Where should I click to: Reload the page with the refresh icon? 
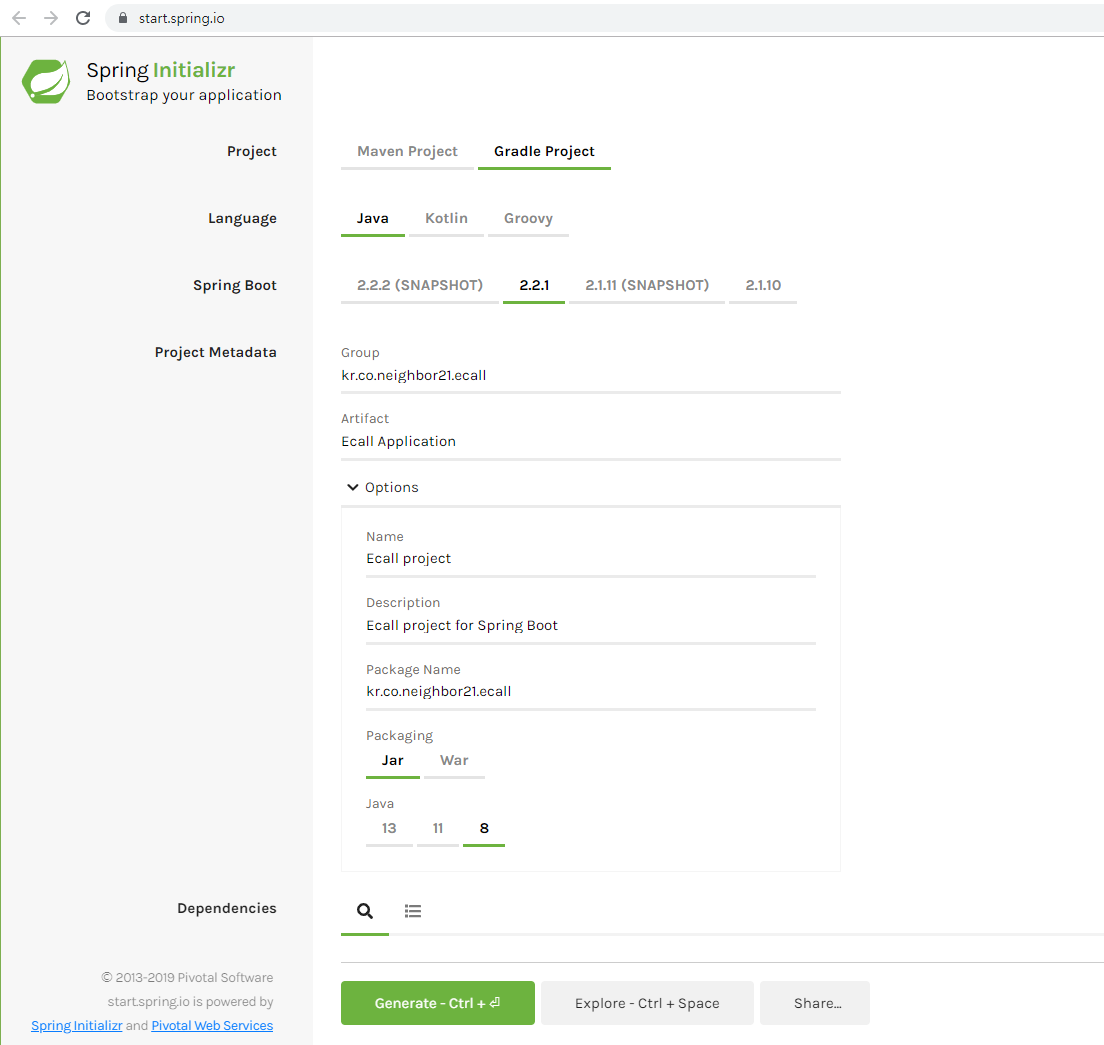pyautogui.click(x=83, y=18)
